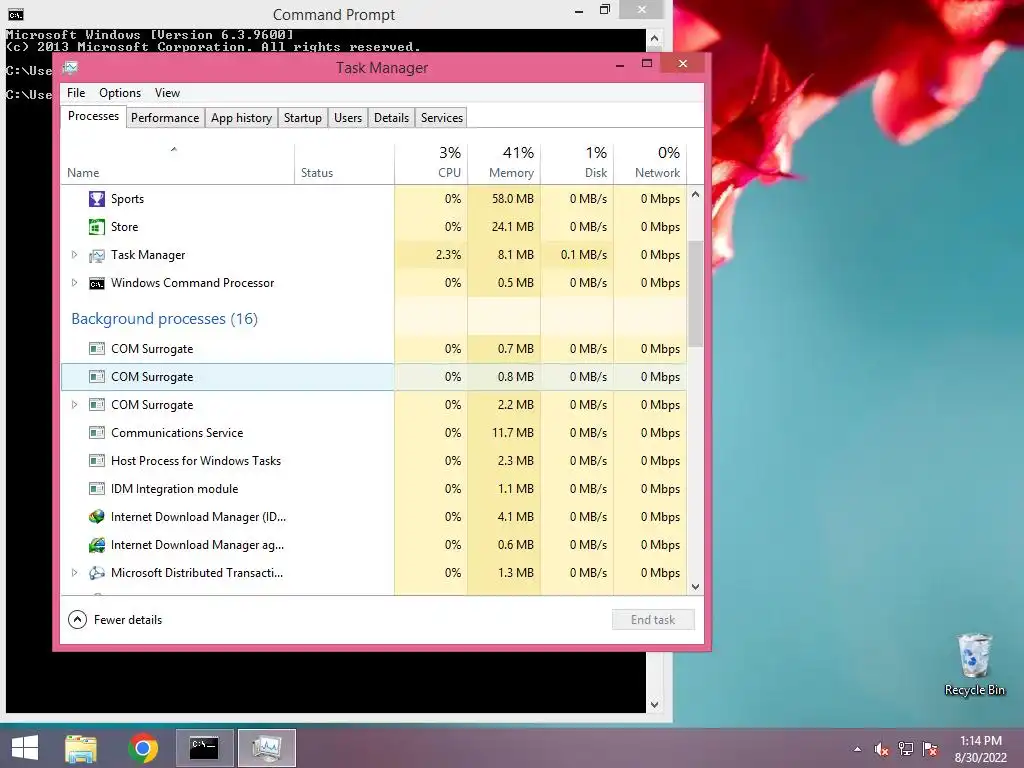The image size is (1024, 768).
Task: Open the Windows Start button
Action: click(x=25, y=748)
